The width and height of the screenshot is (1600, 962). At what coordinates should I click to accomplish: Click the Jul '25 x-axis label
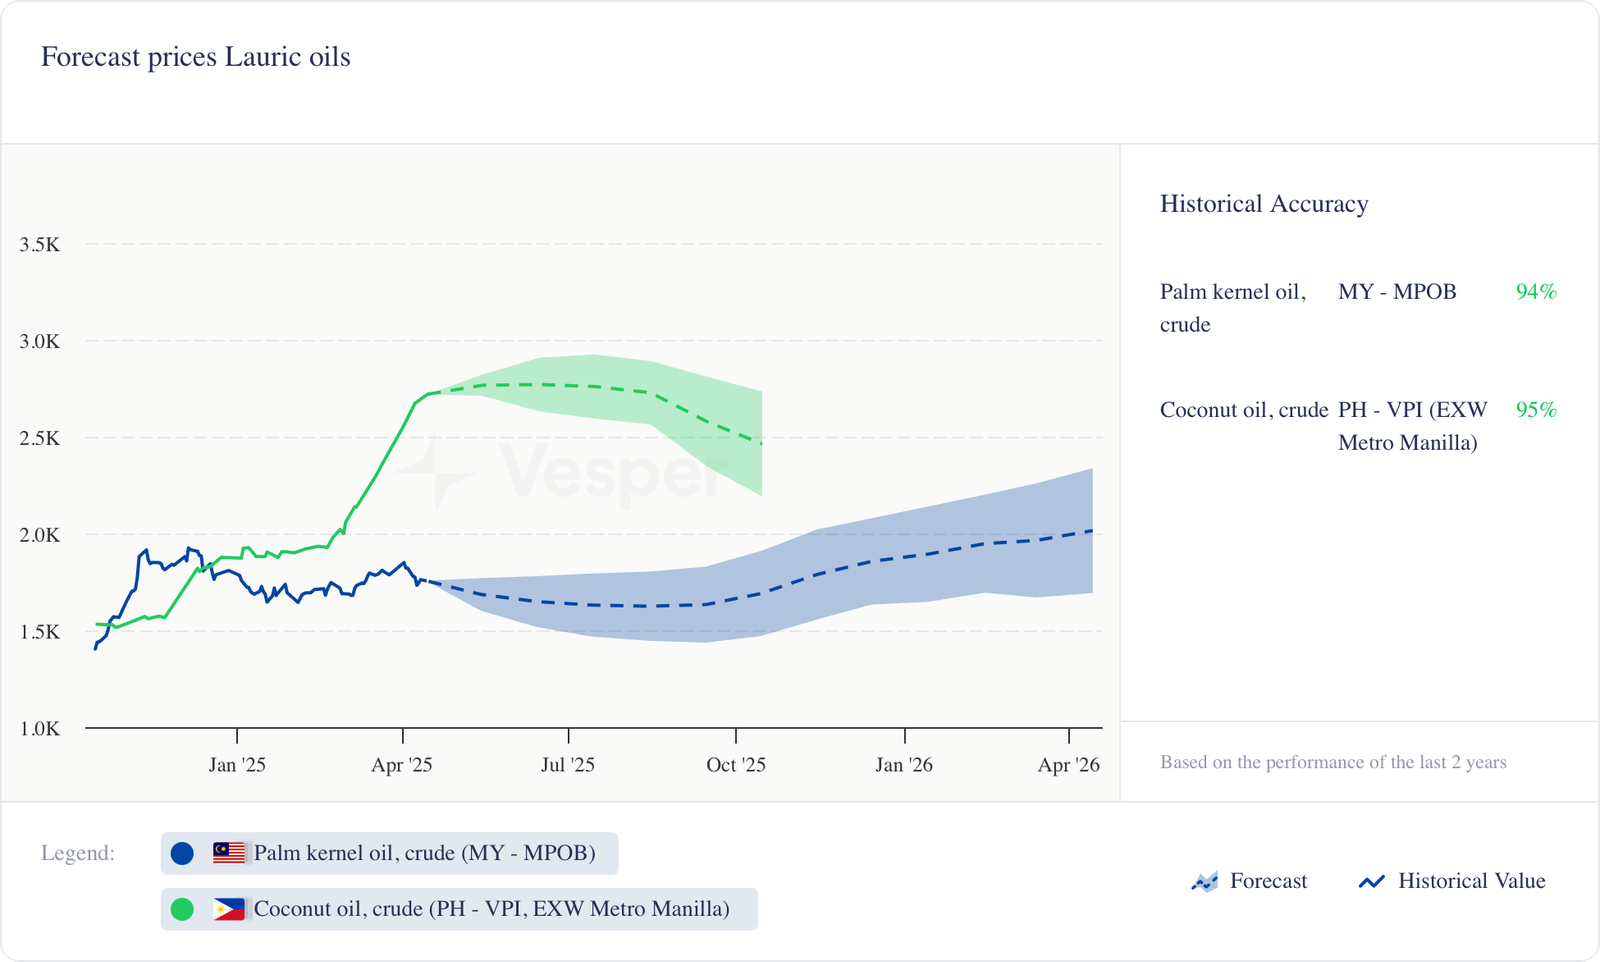click(568, 765)
